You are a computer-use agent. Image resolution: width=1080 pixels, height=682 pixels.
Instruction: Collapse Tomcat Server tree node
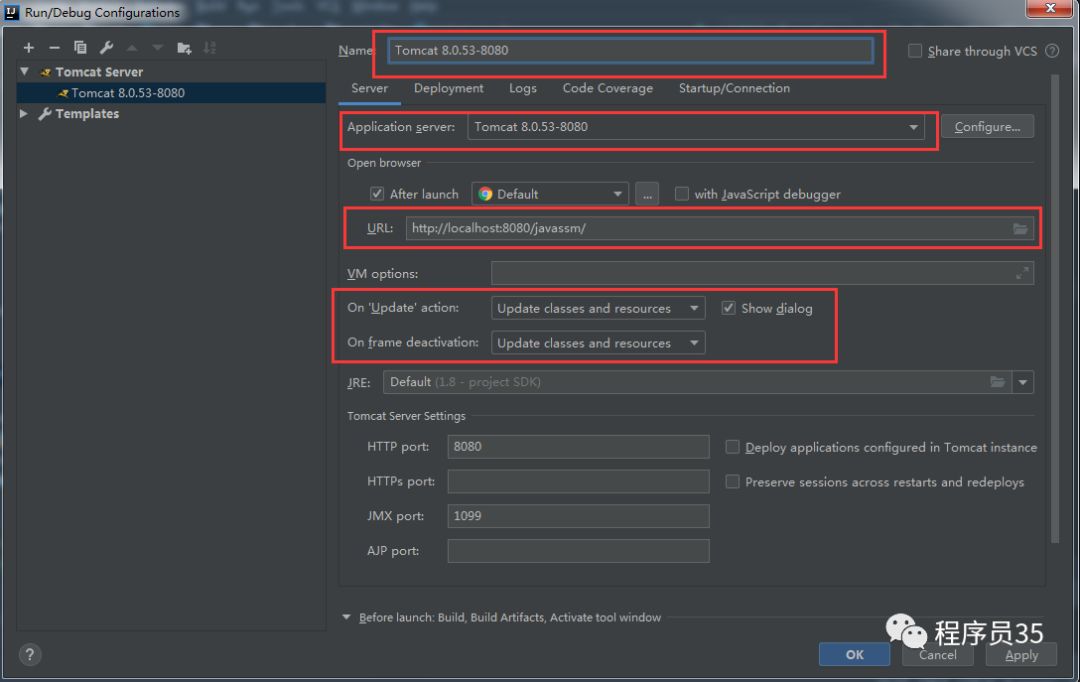pos(25,72)
